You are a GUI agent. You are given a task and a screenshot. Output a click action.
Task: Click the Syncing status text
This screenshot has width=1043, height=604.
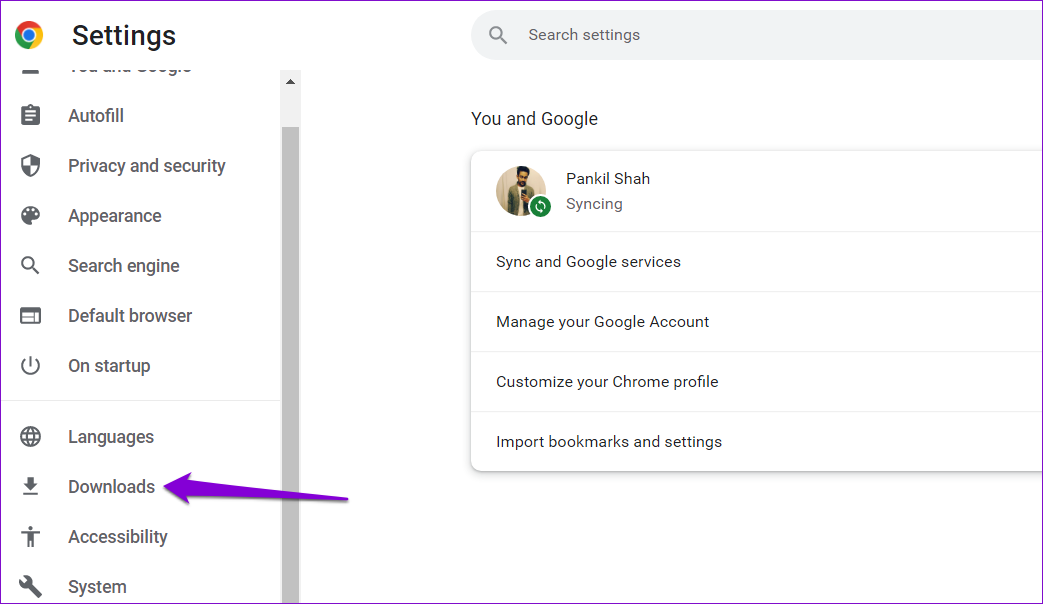tap(594, 204)
